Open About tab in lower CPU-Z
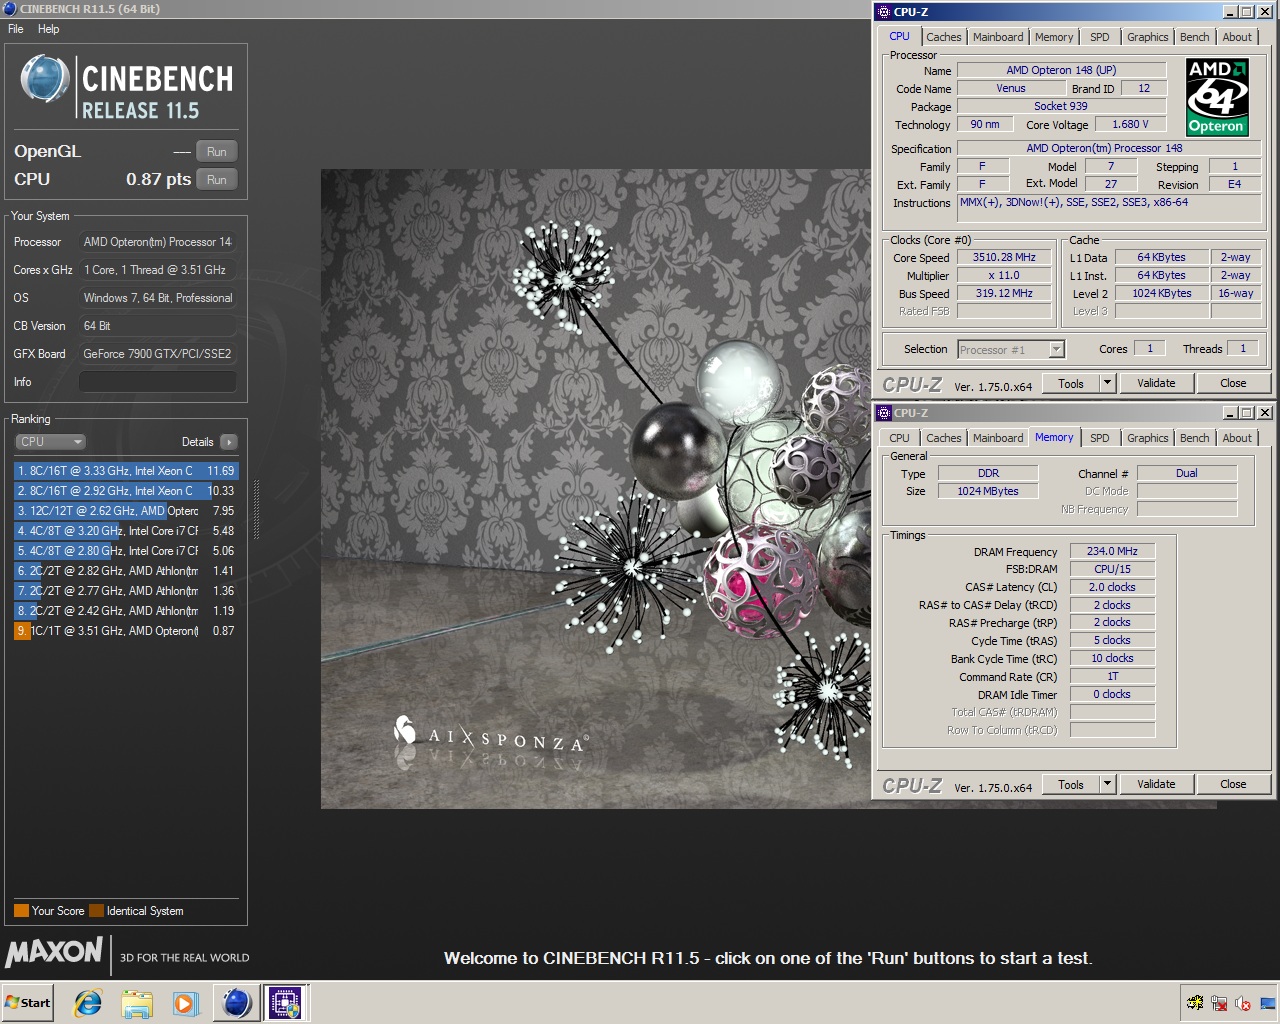1280x1024 pixels. click(1237, 438)
